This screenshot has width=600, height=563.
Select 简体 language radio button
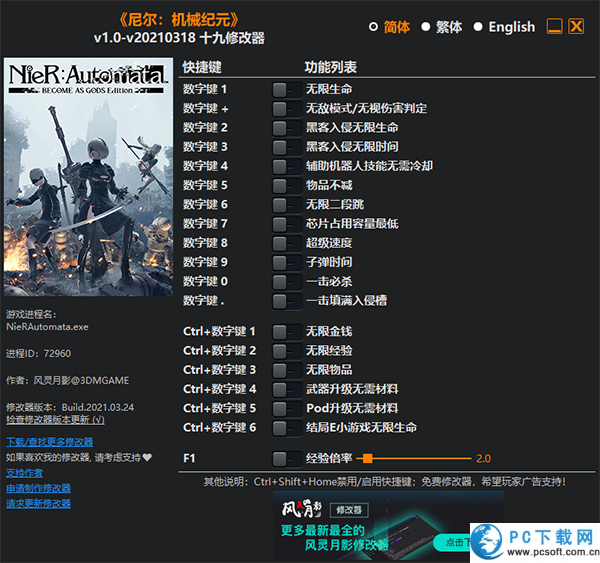(374, 27)
